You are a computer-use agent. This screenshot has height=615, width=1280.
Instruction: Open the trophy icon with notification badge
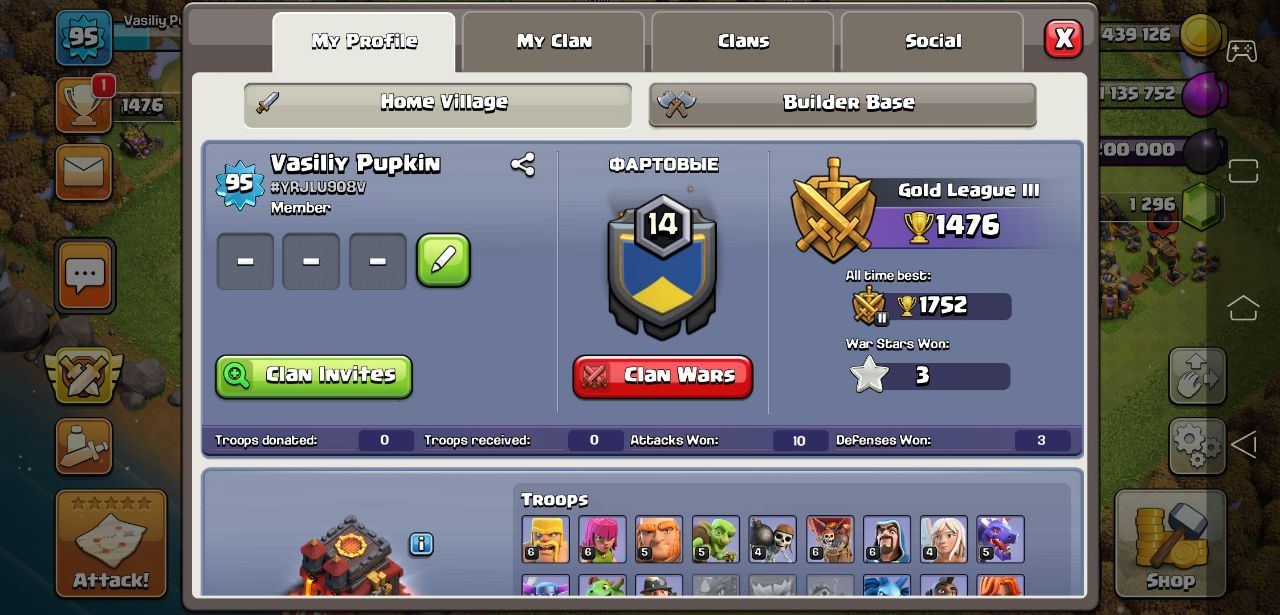[x=84, y=104]
